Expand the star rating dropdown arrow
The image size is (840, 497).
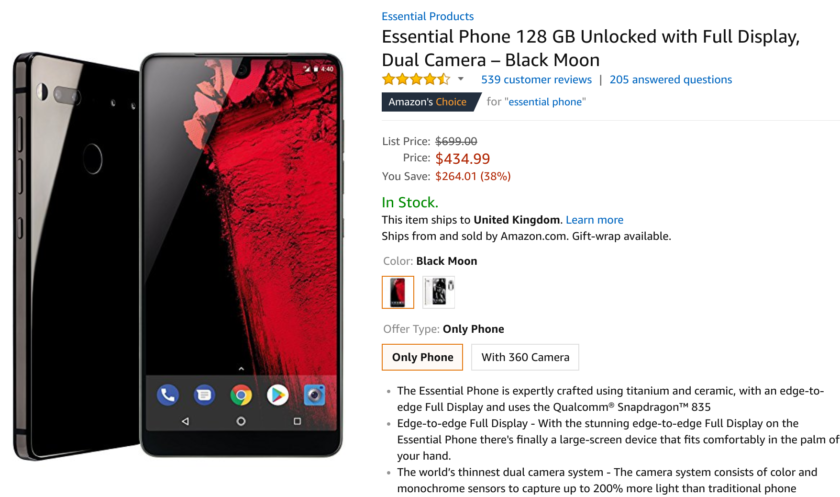coord(461,79)
